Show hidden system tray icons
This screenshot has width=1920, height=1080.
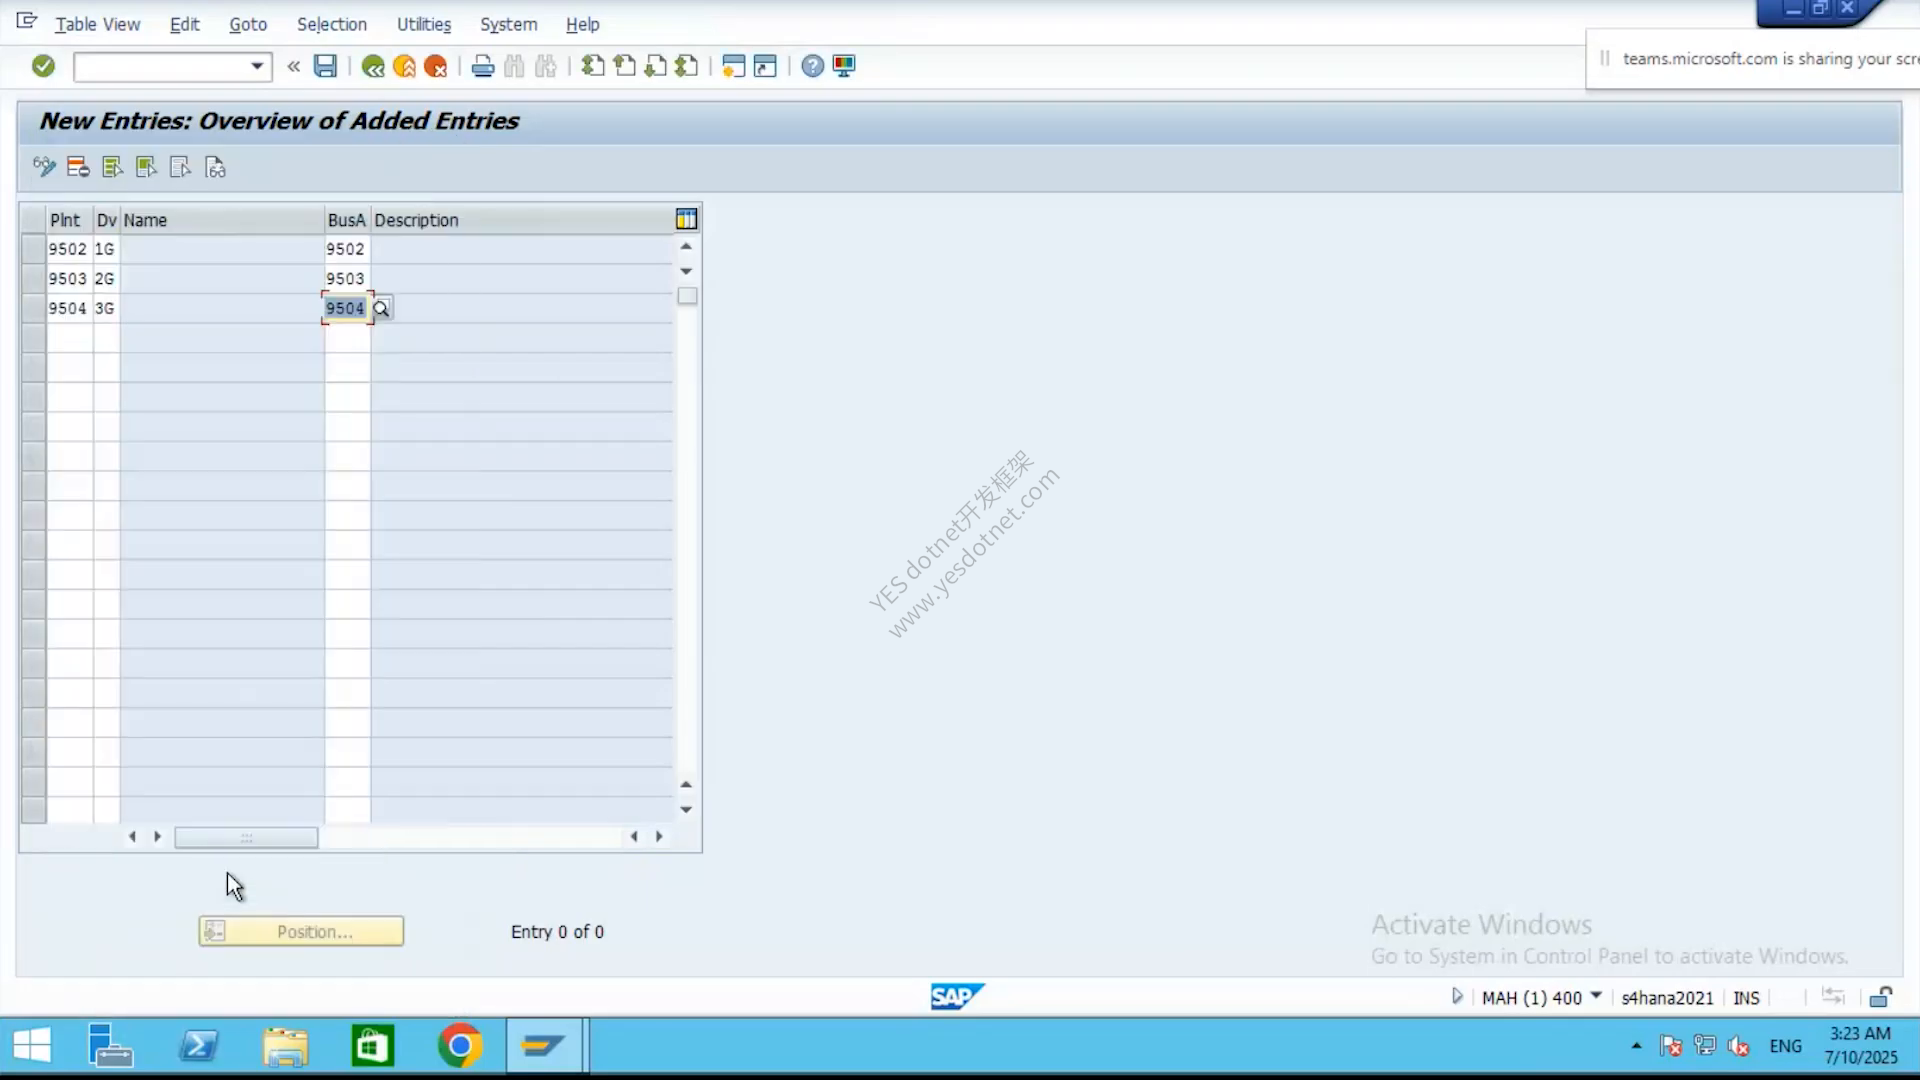[1636, 1046]
